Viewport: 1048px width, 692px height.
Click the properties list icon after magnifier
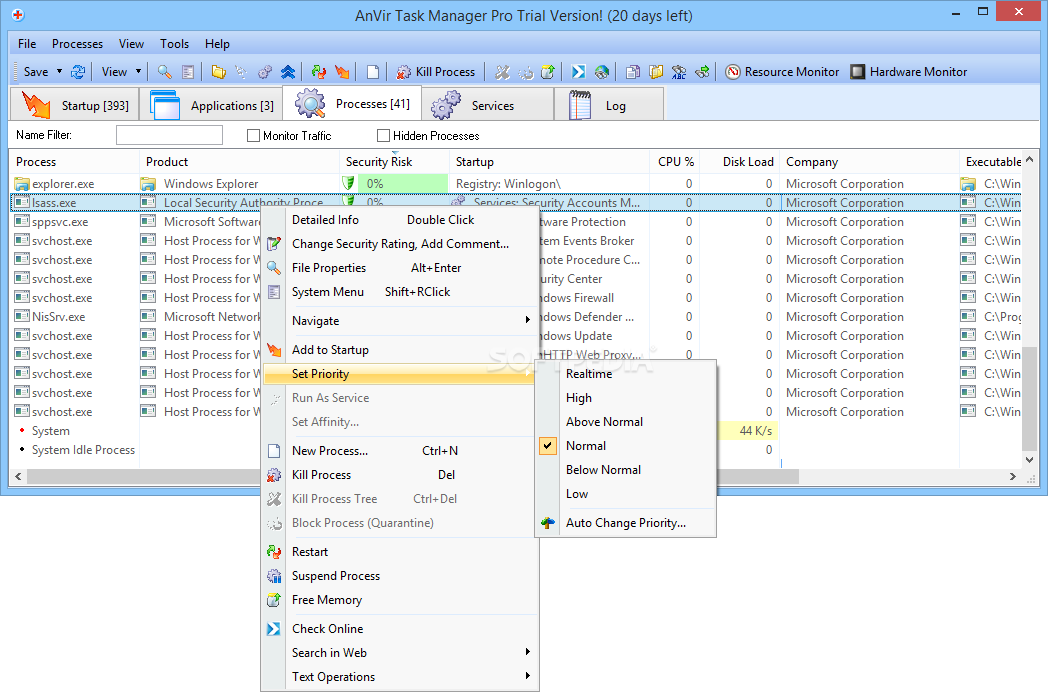pyautogui.click(x=188, y=72)
